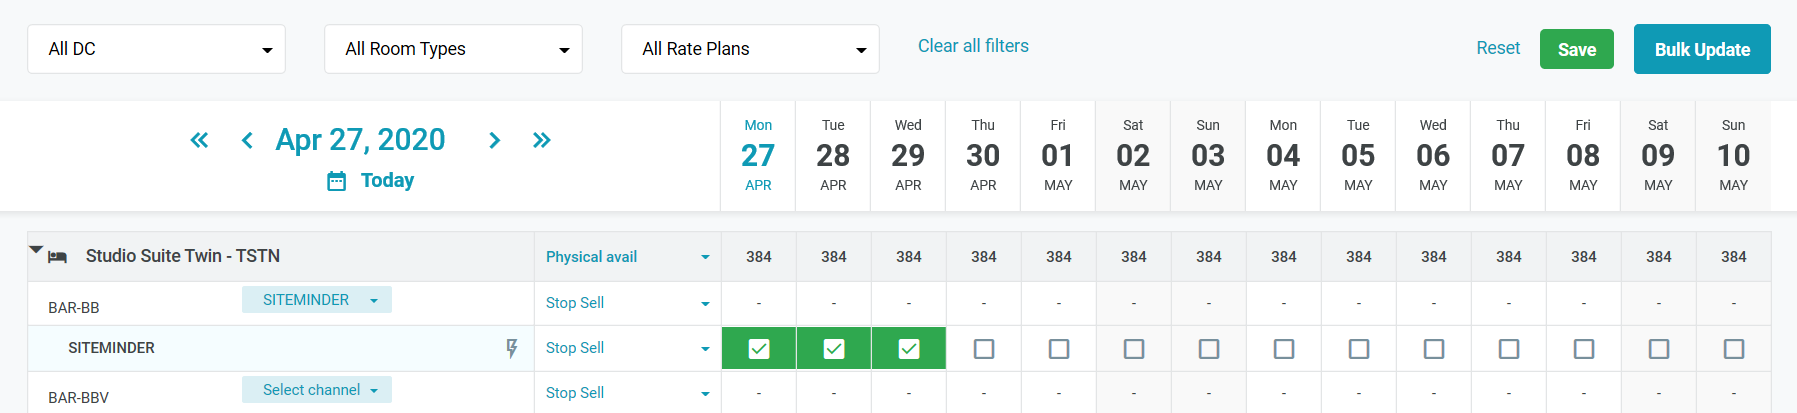Open the Bulk Update button
The image size is (1797, 413).
(1702, 49)
